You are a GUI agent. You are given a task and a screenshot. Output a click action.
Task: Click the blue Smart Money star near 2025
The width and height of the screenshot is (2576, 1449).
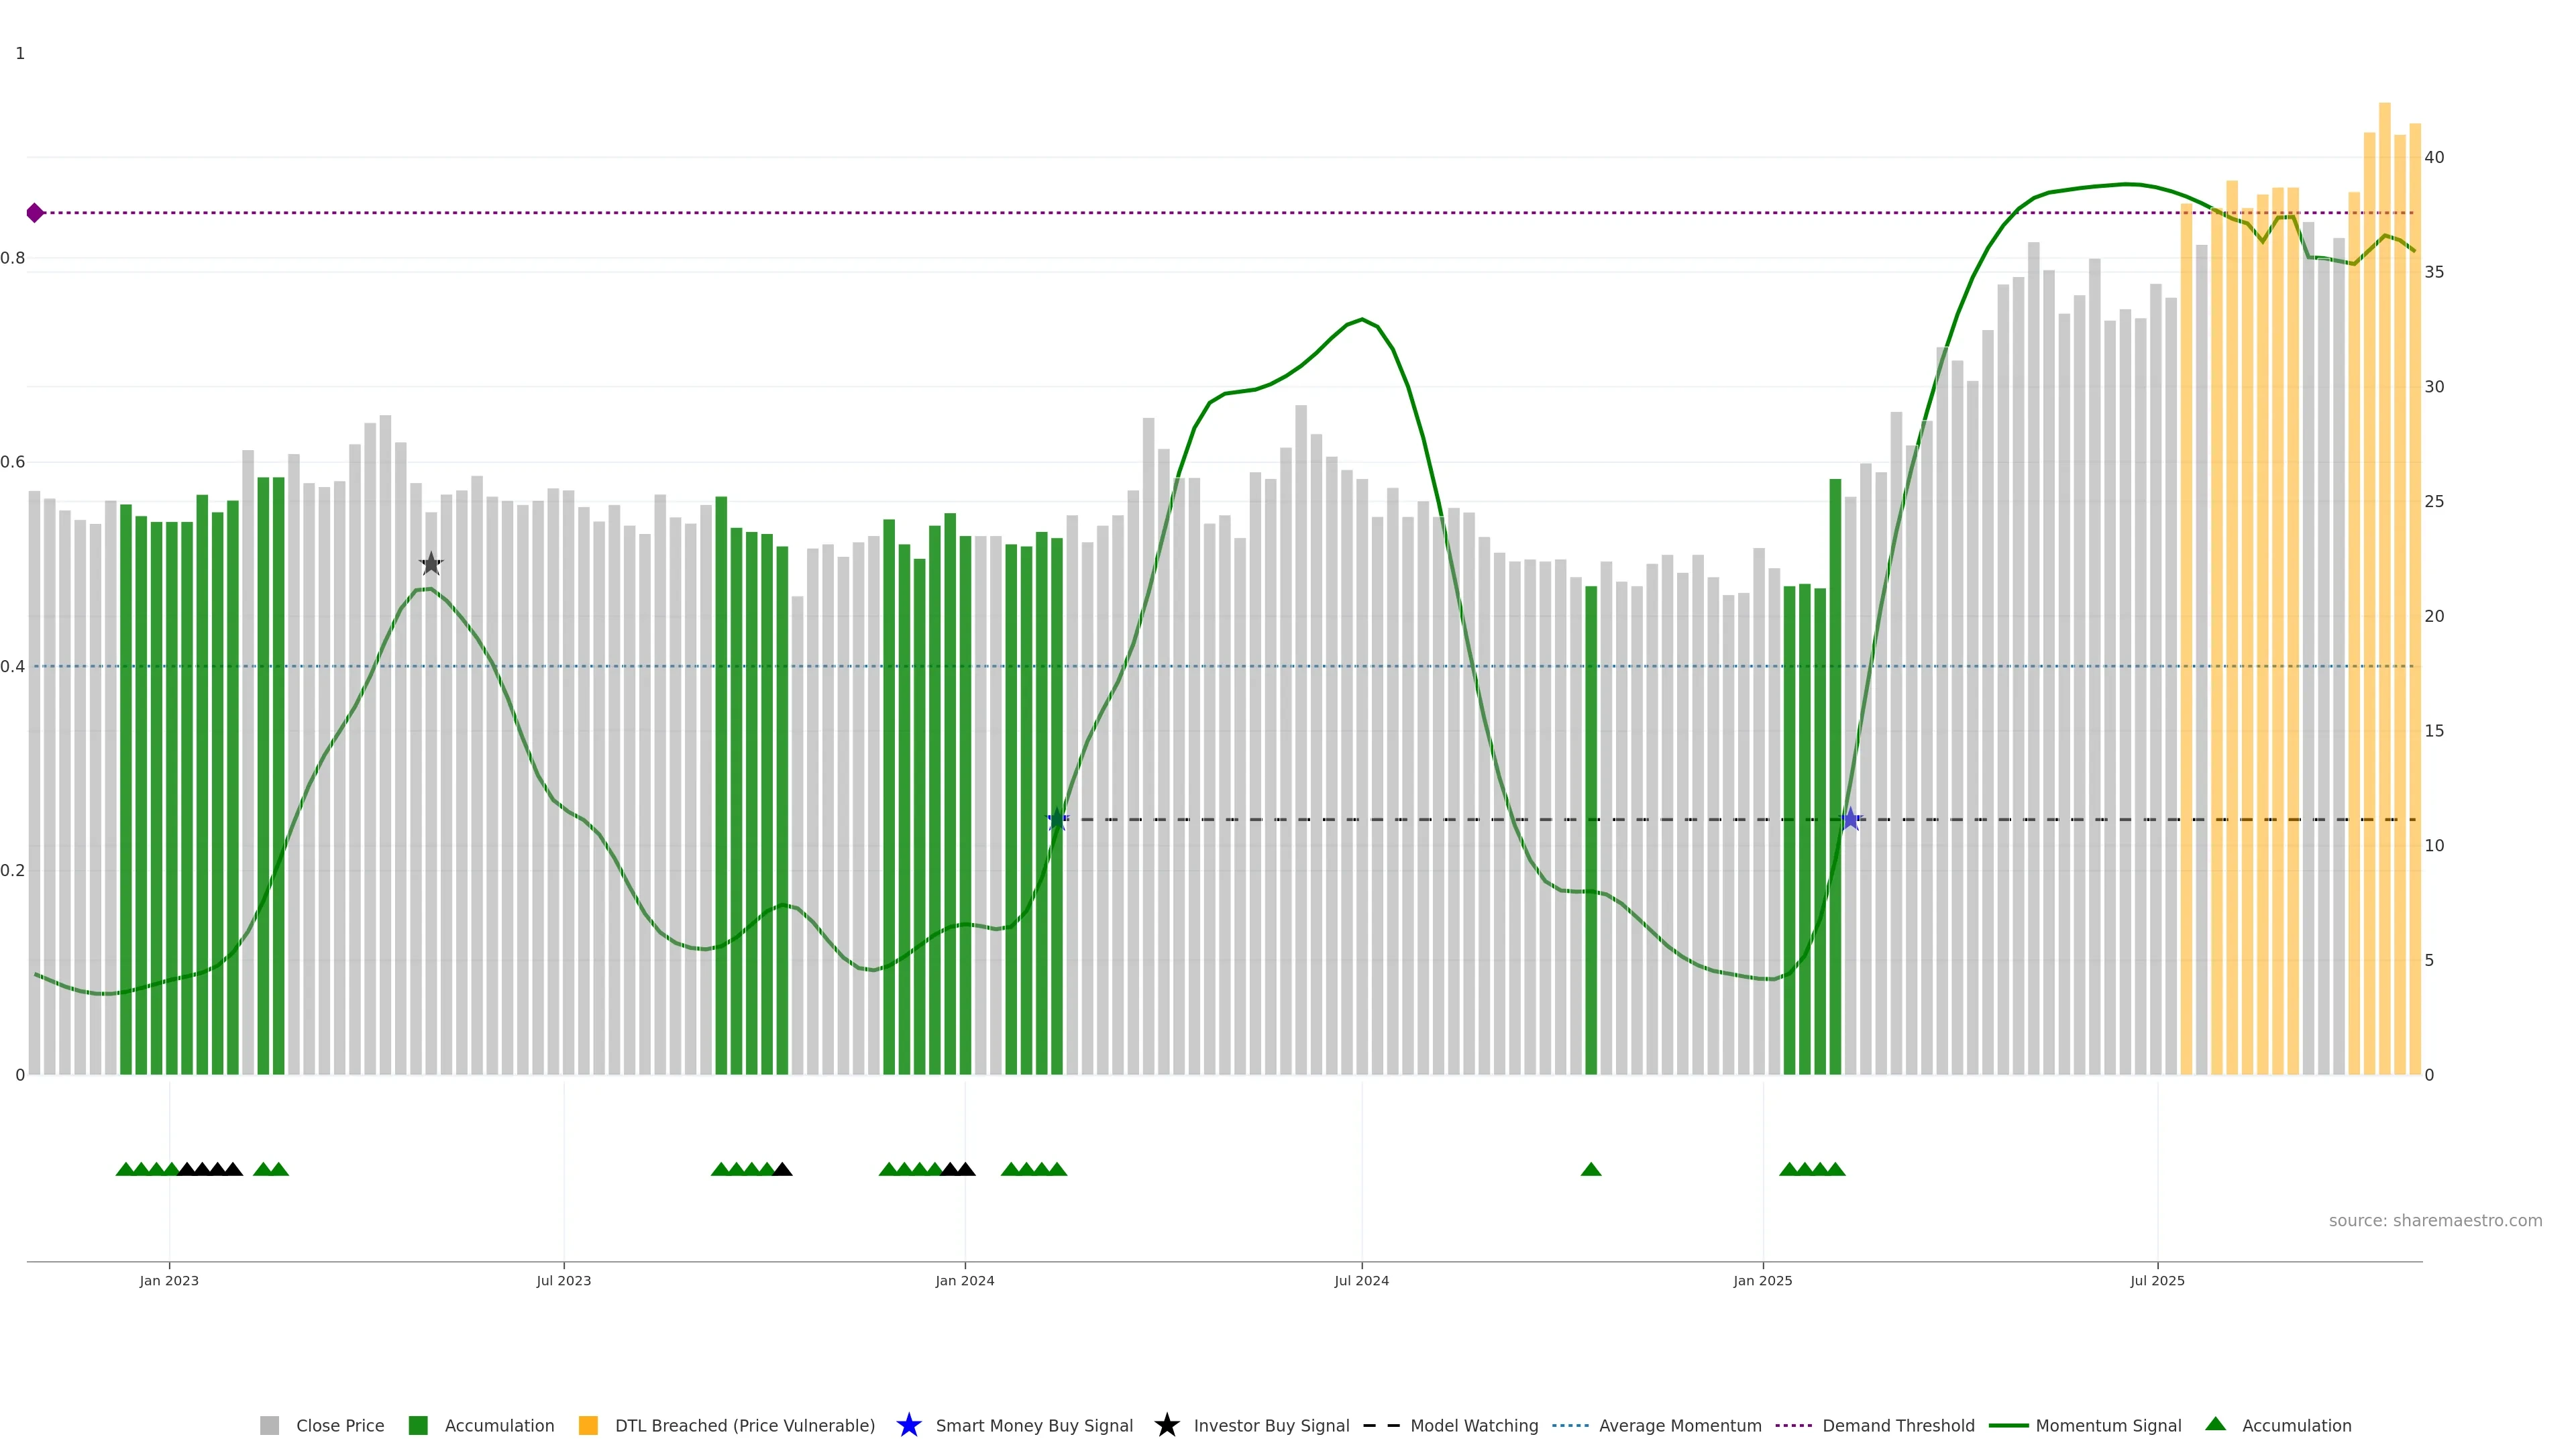[x=1850, y=819]
